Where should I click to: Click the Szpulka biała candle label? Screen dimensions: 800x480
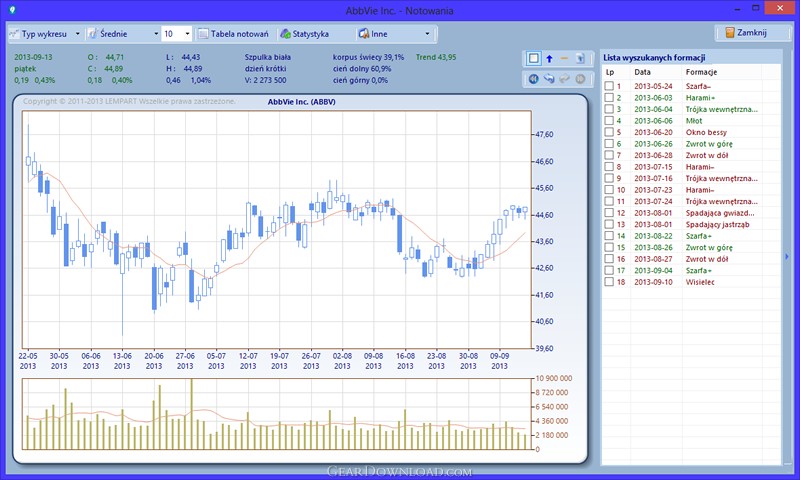click(267, 57)
